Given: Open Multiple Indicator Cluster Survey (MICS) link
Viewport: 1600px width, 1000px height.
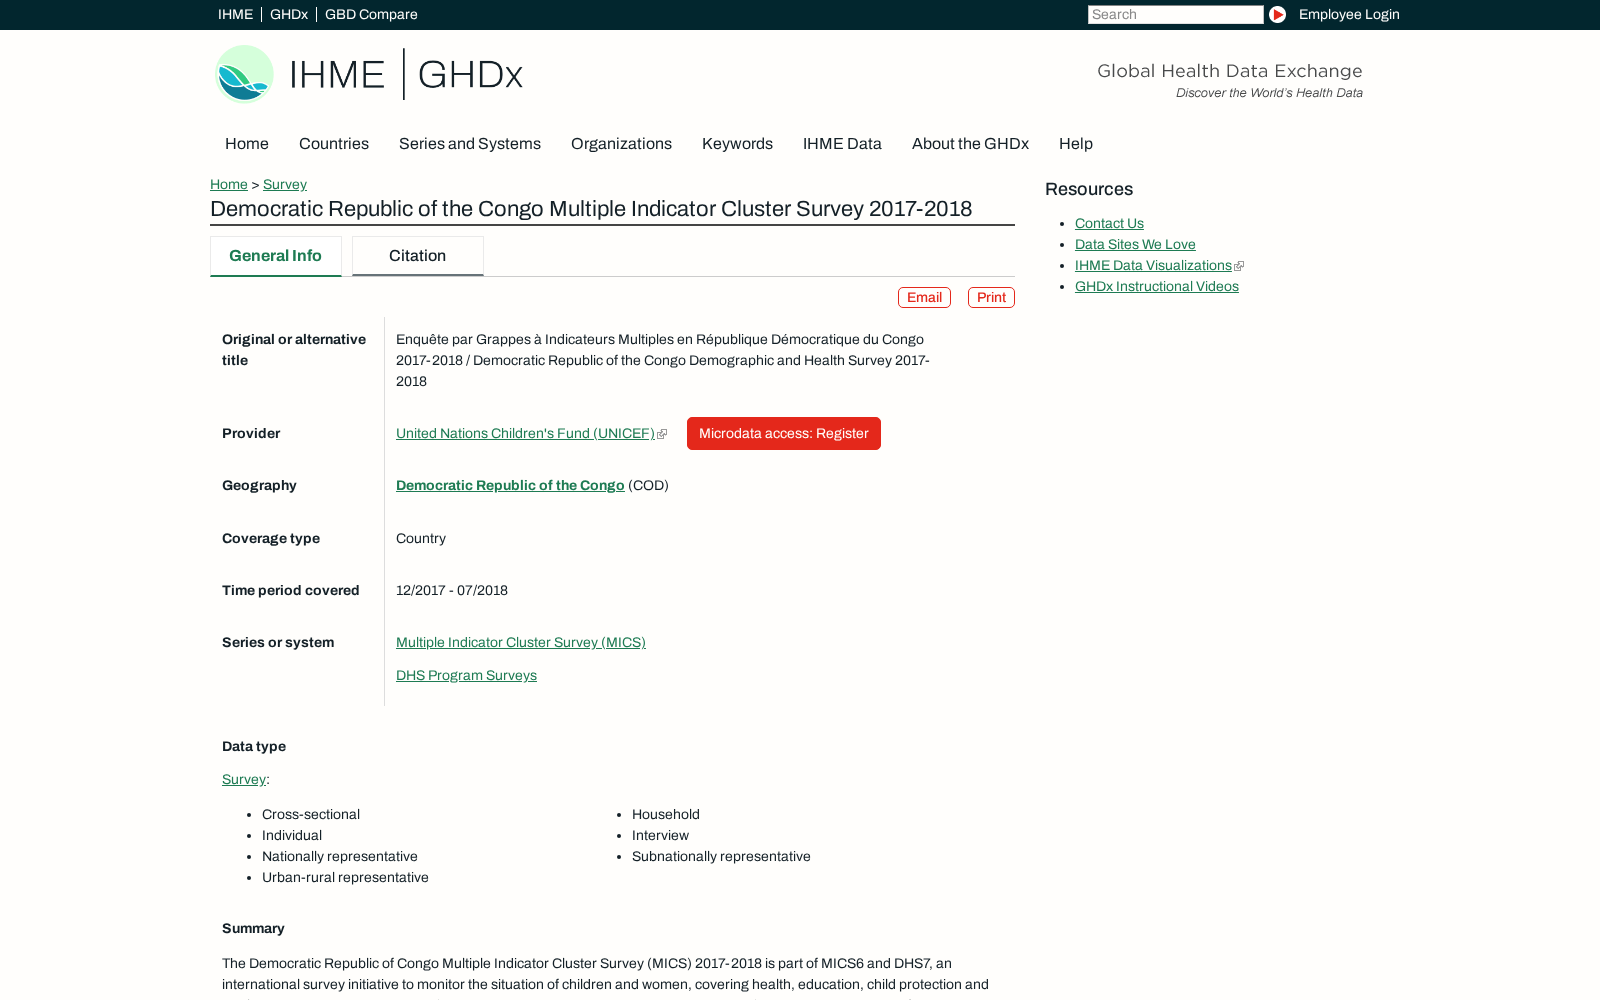Looking at the screenshot, I should (521, 642).
